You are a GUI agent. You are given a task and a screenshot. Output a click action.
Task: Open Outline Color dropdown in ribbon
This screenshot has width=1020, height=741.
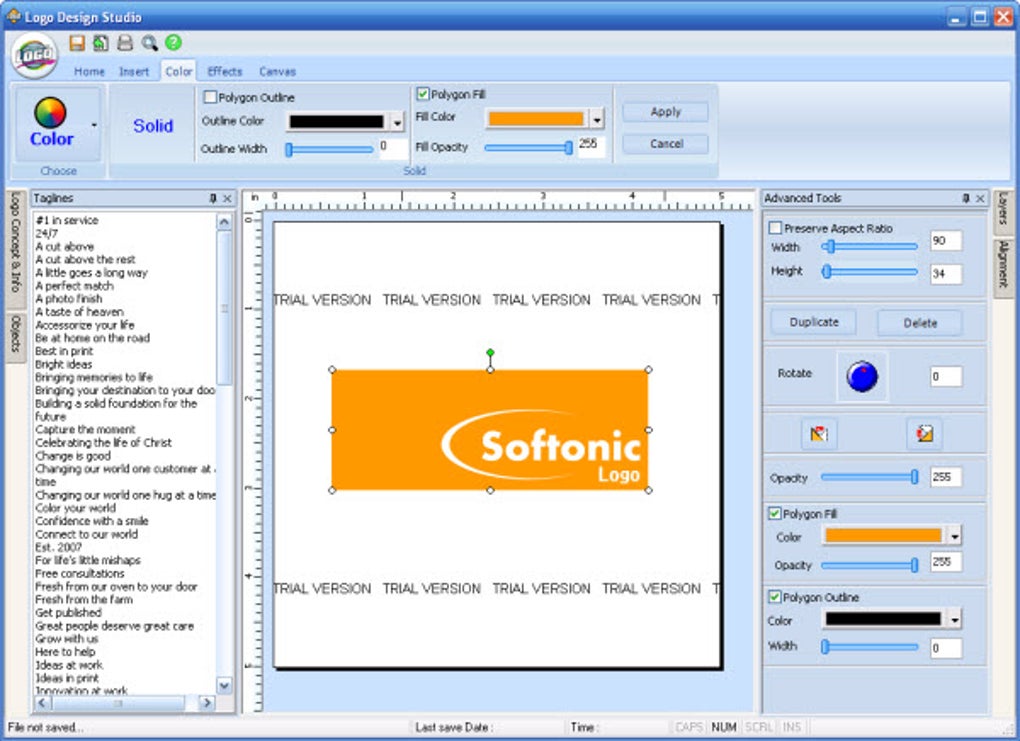(x=397, y=122)
